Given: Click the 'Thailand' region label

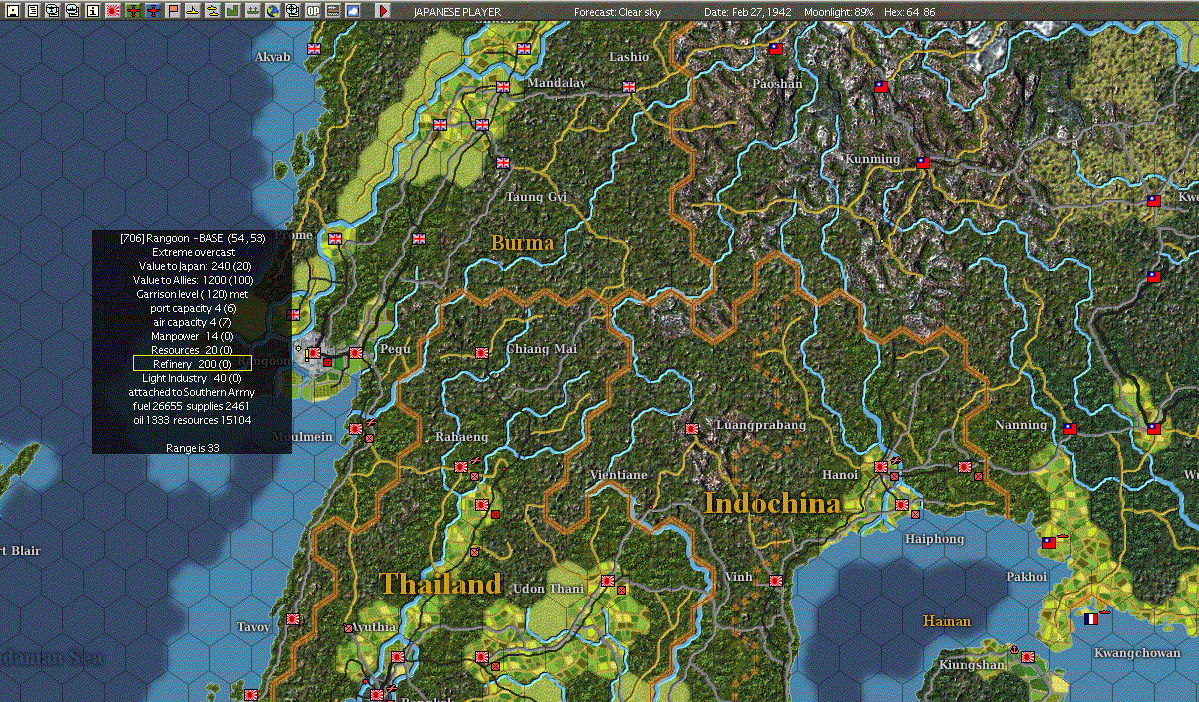Looking at the screenshot, I should [x=440, y=584].
